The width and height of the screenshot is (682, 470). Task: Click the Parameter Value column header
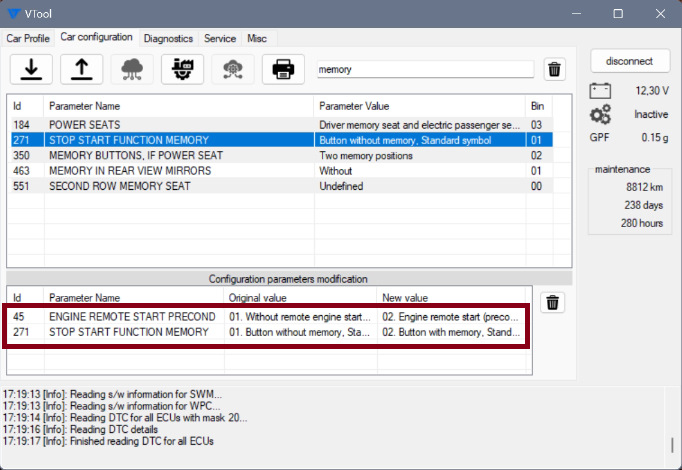[x=420, y=106]
